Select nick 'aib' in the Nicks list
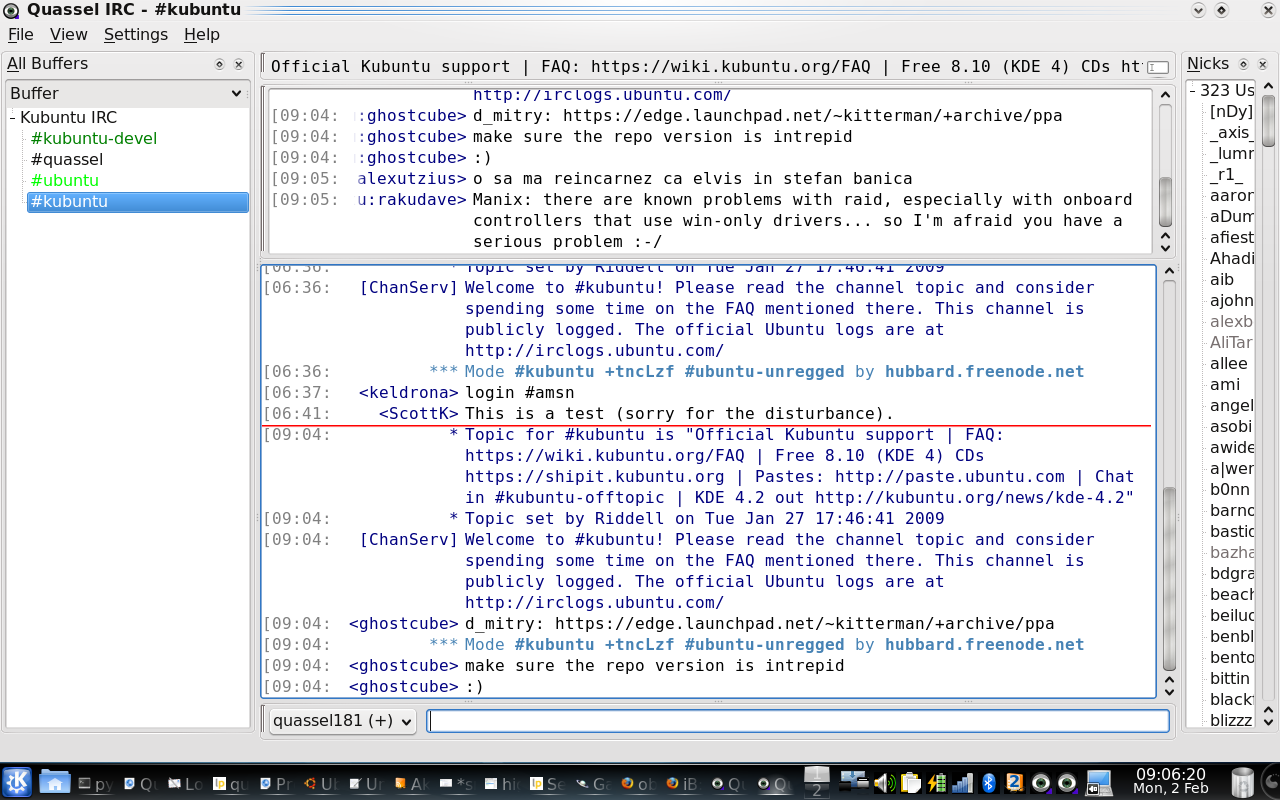Image resolution: width=1280 pixels, height=800 pixels. (x=1222, y=279)
